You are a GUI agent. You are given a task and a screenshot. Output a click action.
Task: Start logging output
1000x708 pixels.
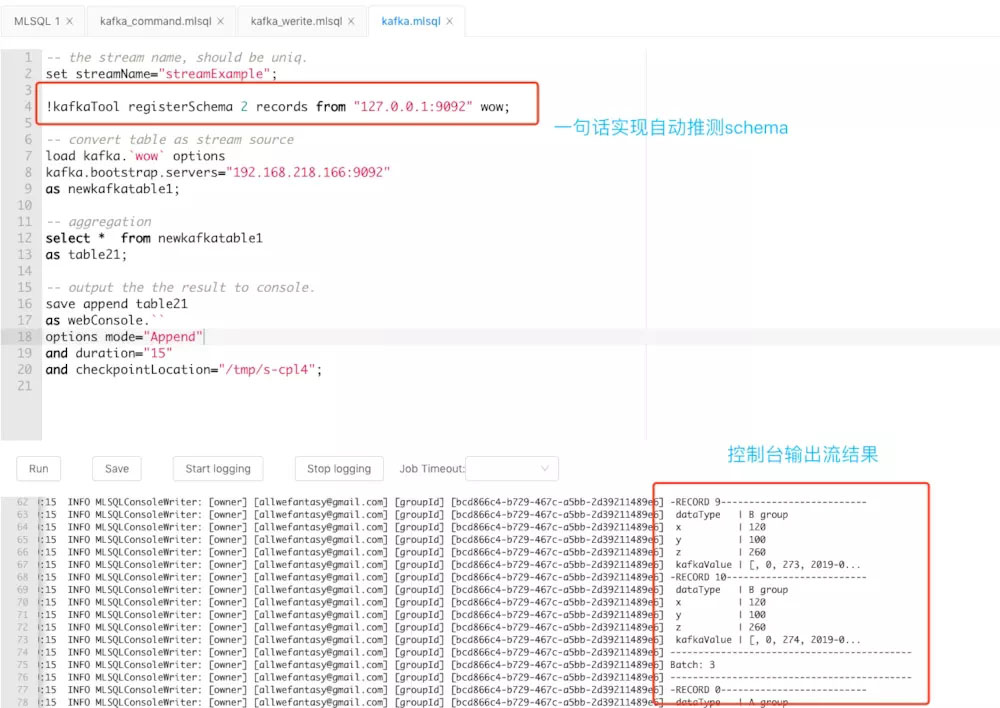[x=218, y=468]
